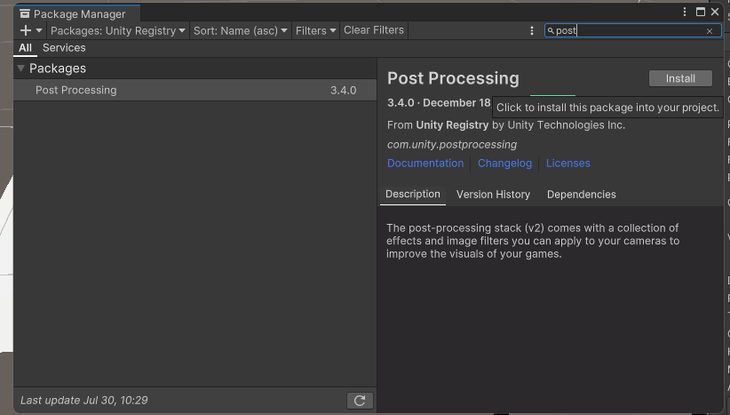Select the Package Manager window tab
Viewport: 730px width, 415px height.
(77, 14)
